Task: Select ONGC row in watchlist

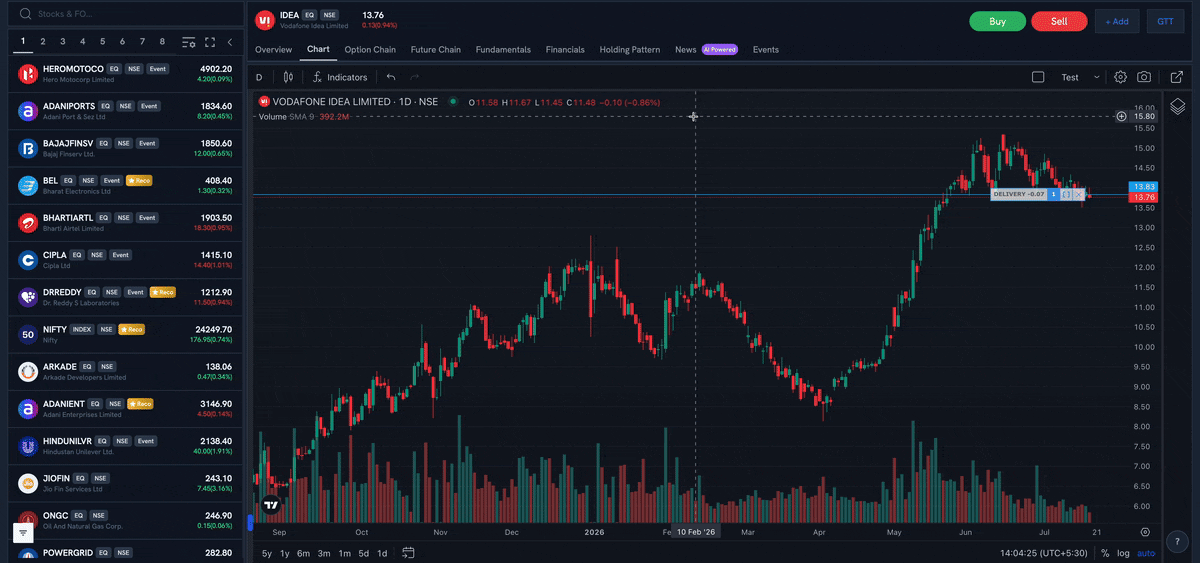Action: pyautogui.click(x=125, y=522)
